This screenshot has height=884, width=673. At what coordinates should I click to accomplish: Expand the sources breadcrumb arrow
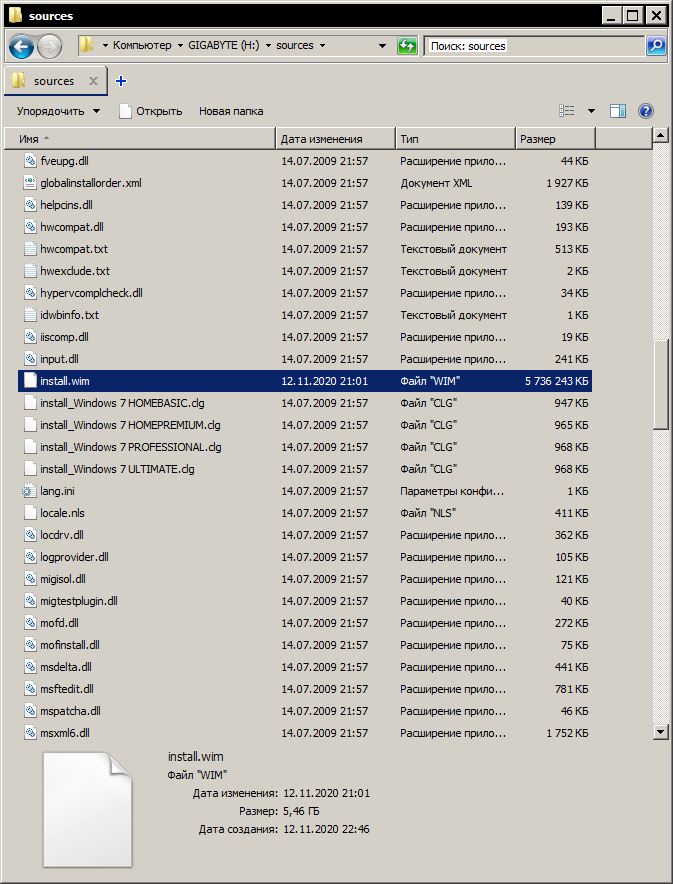(322, 46)
